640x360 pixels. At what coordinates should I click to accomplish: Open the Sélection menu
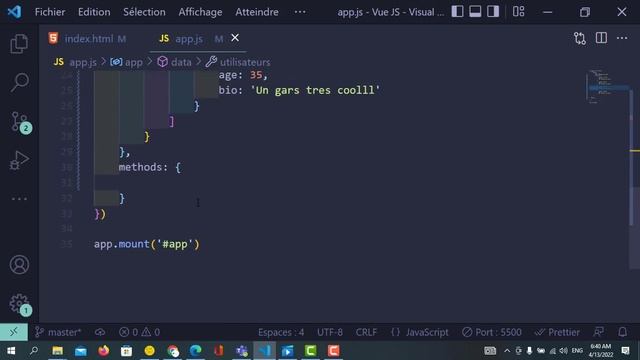coord(144,12)
